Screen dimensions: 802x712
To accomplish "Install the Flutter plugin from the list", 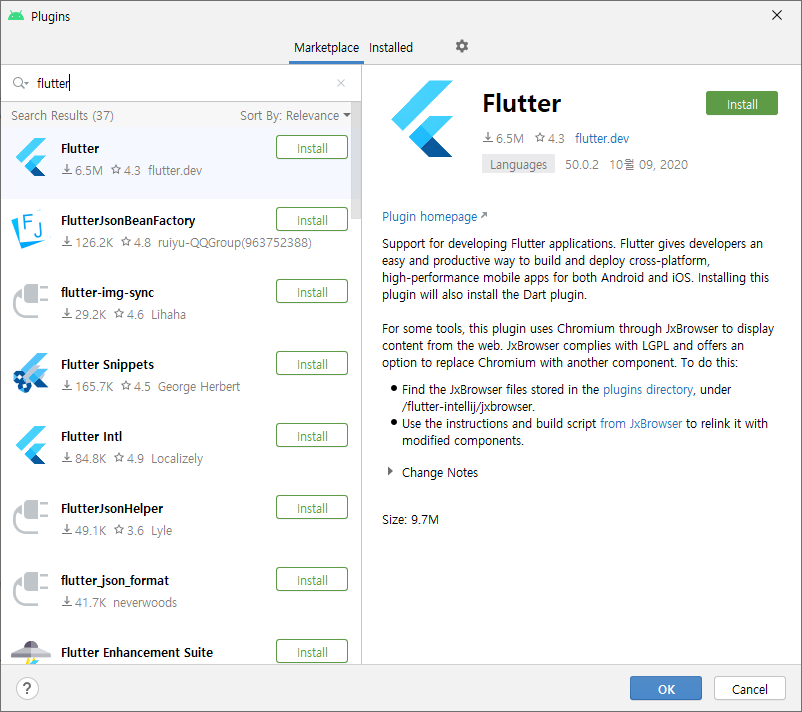I will 312,148.
